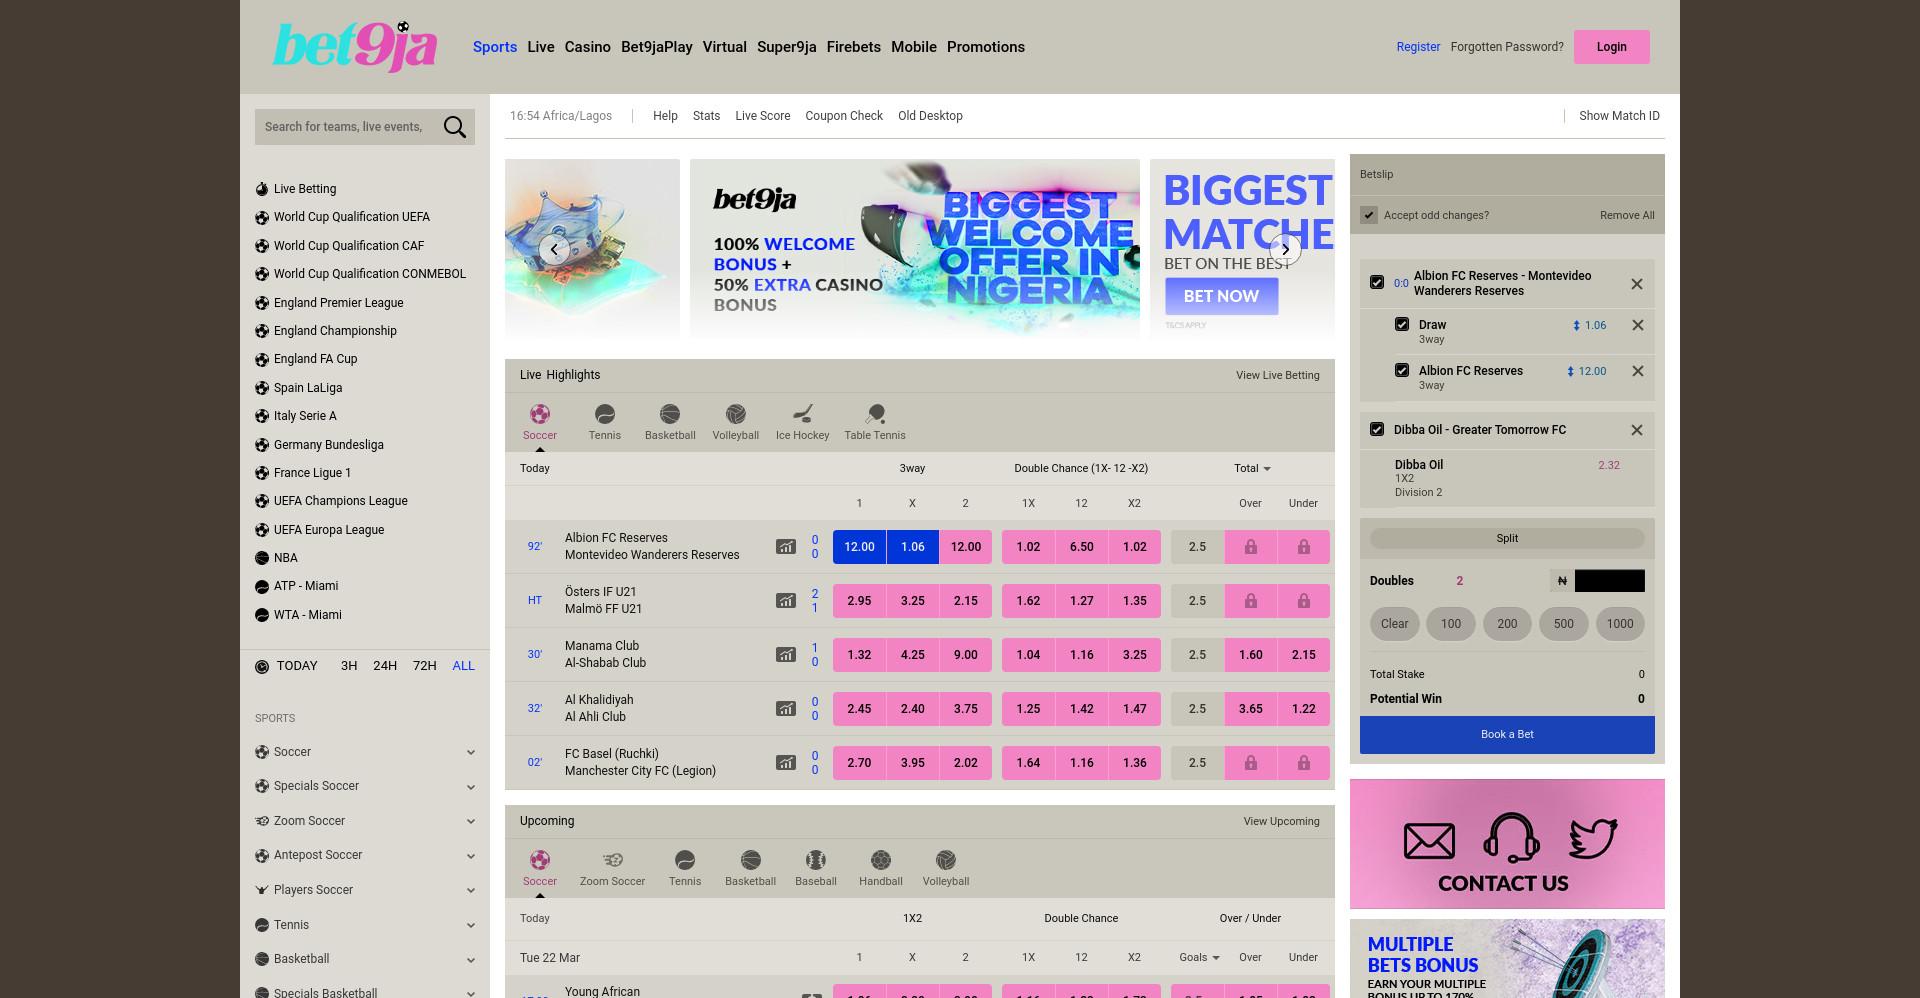This screenshot has width=1920, height=998.
Task: Select Ice Hockey icon in Live Highlights
Action: [x=803, y=414]
